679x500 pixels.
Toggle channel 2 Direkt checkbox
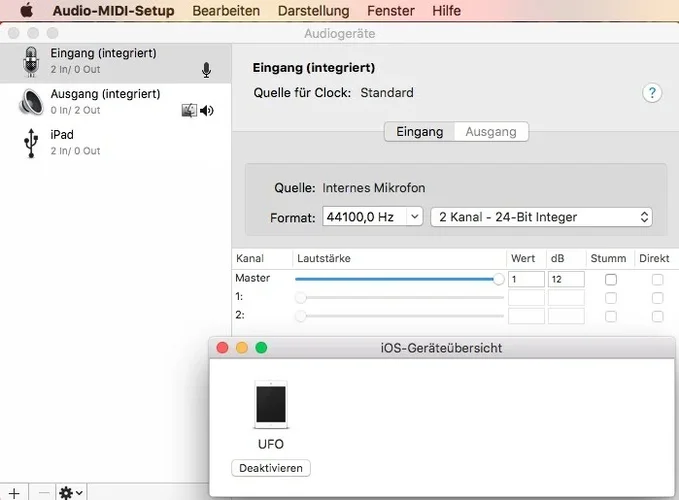click(x=657, y=316)
